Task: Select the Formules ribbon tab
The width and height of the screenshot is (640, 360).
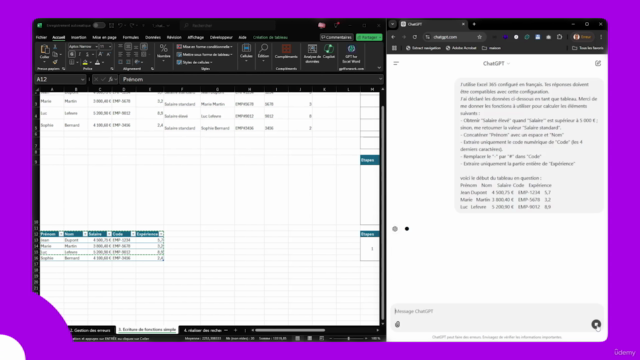Action: (x=131, y=37)
